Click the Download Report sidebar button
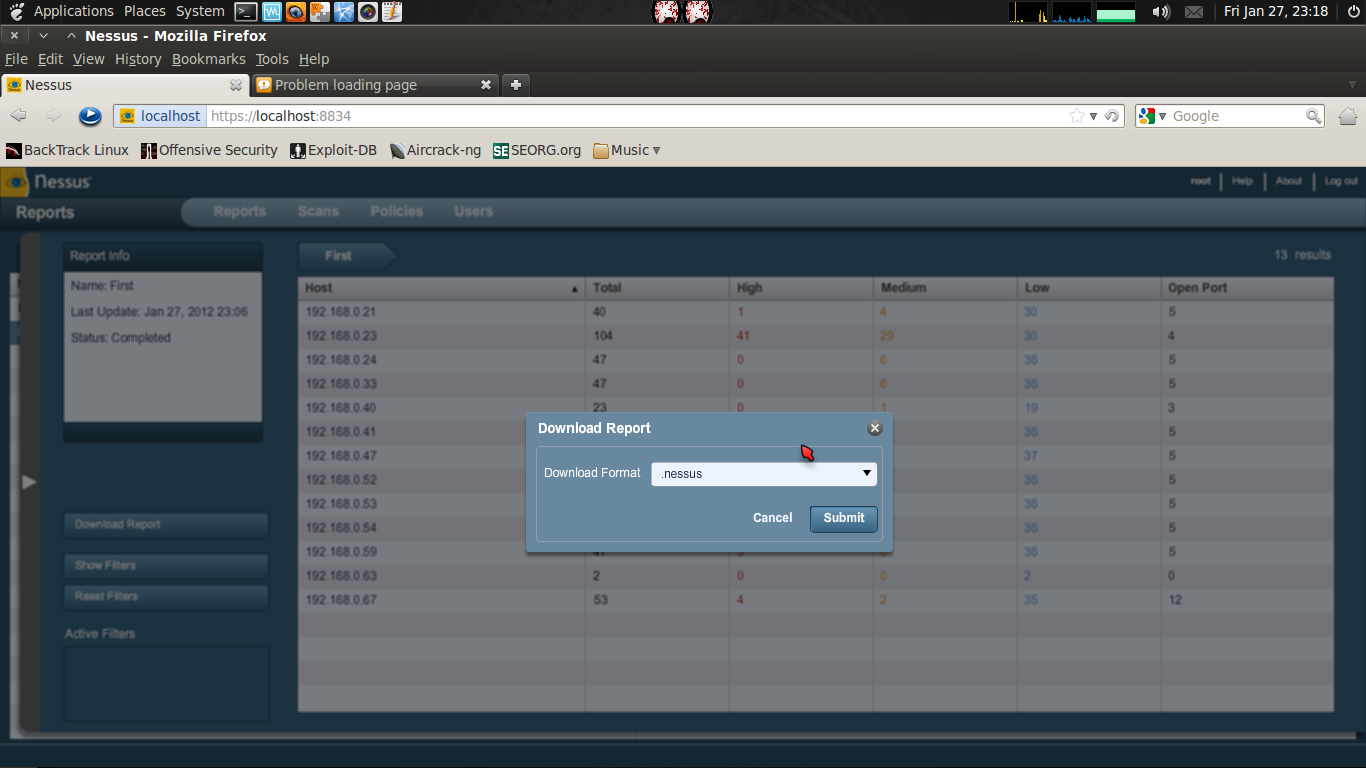The width and height of the screenshot is (1366, 768). 166,525
